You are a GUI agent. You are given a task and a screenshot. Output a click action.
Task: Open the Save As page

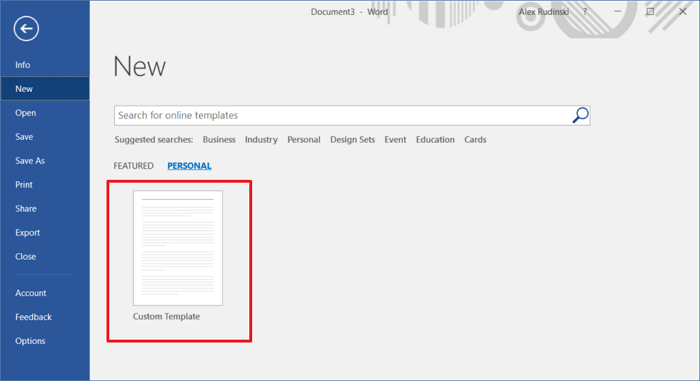click(x=45, y=161)
